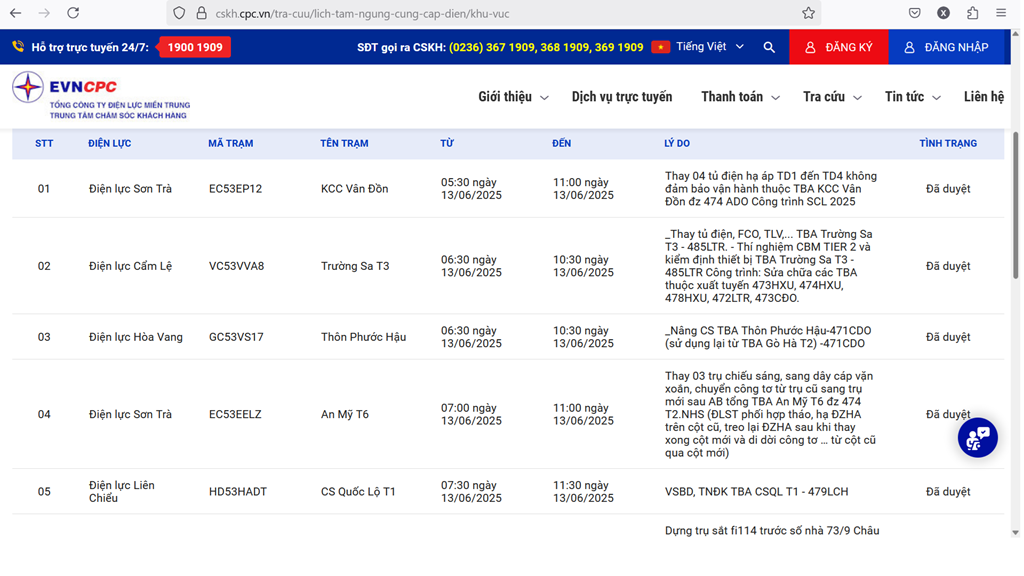Click scrollbar down arrow

pyautogui.click(x=1016, y=532)
